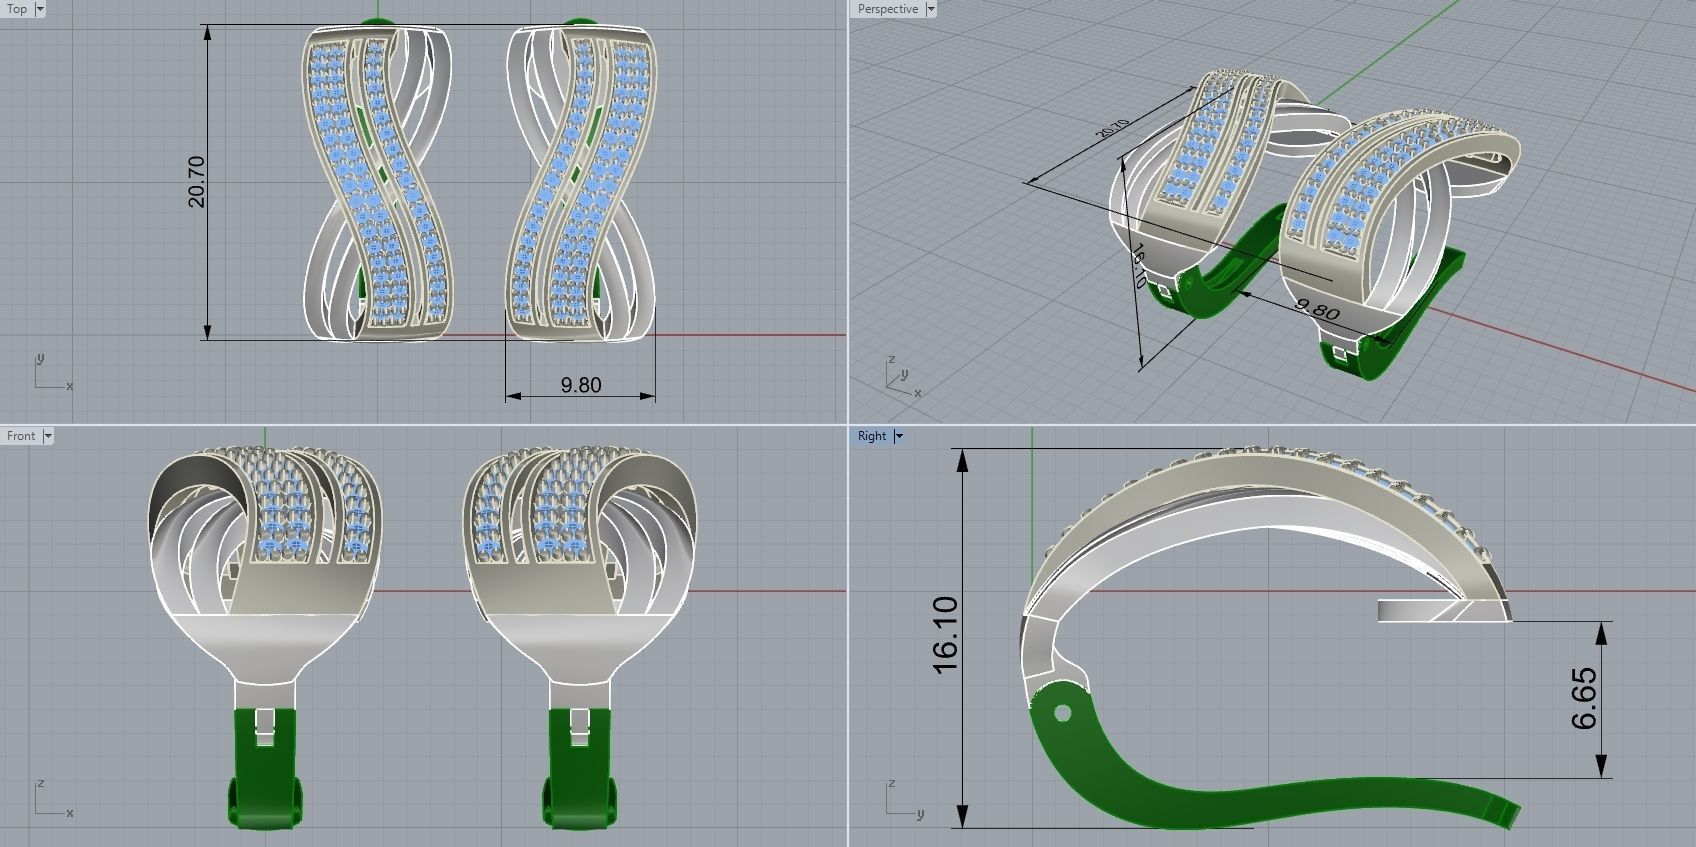Click the axis icon in Top viewport
The image size is (1696, 847).
pos(53,372)
